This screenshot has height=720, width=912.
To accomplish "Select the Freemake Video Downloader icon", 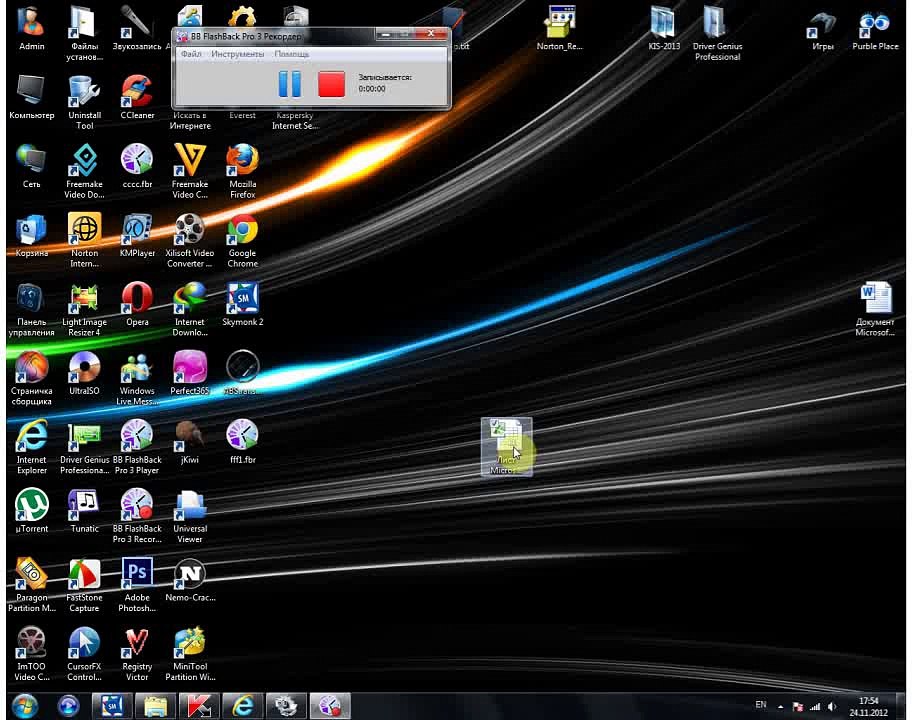I will tap(84, 171).
